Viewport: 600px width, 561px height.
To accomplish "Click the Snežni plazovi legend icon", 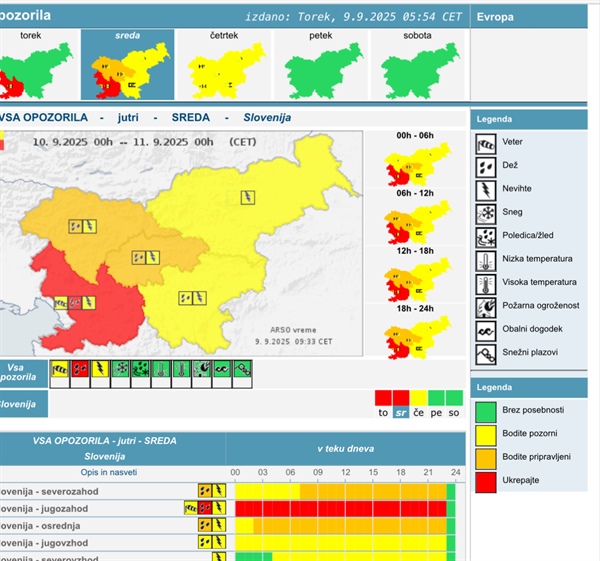I will click(486, 354).
